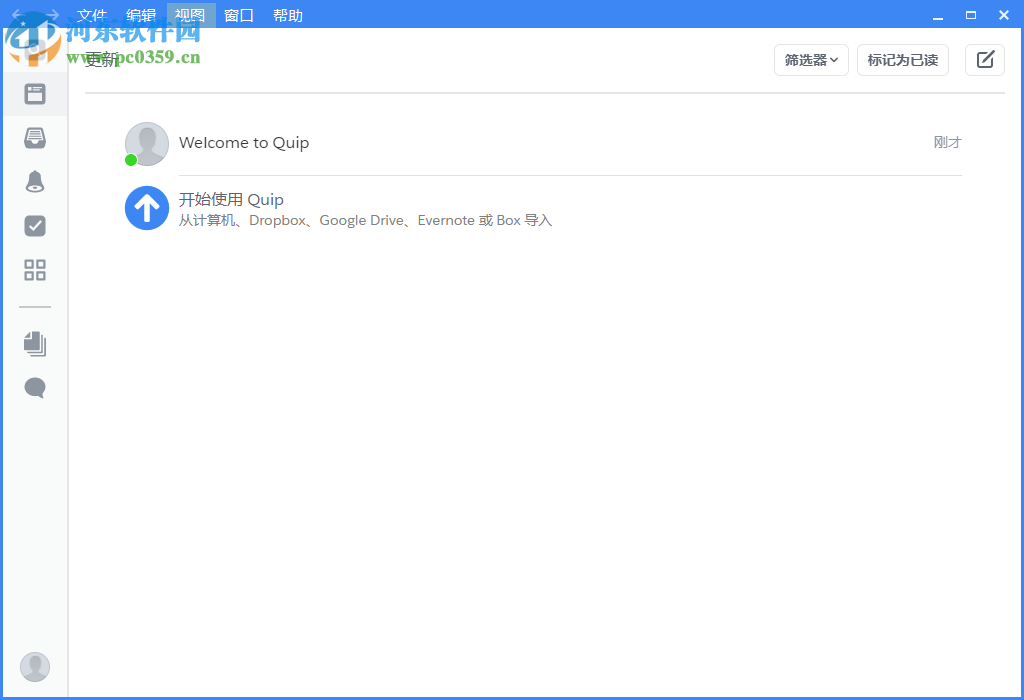Open the 文件 menu
Screen dimensions: 1024x700
coord(92,15)
